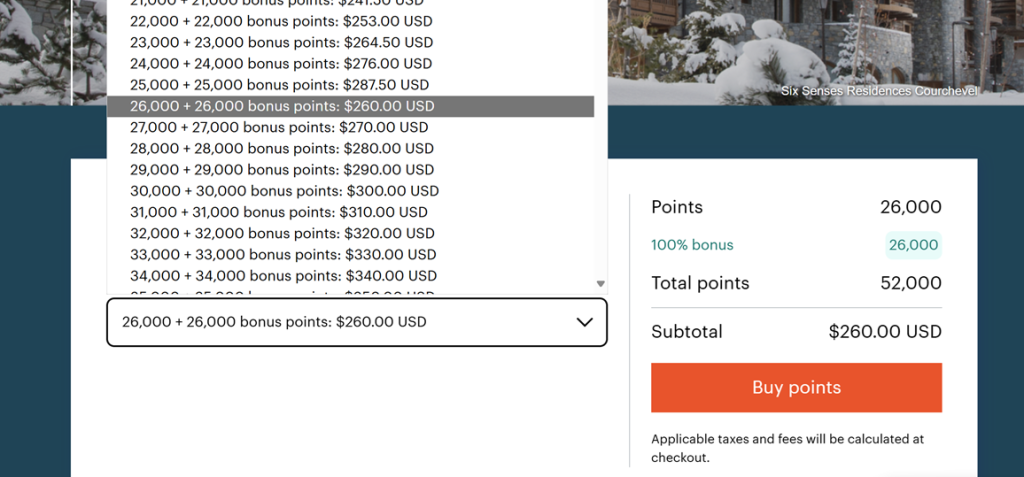Click the Six Senses Residences Courchevel caption

click(879, 91)
